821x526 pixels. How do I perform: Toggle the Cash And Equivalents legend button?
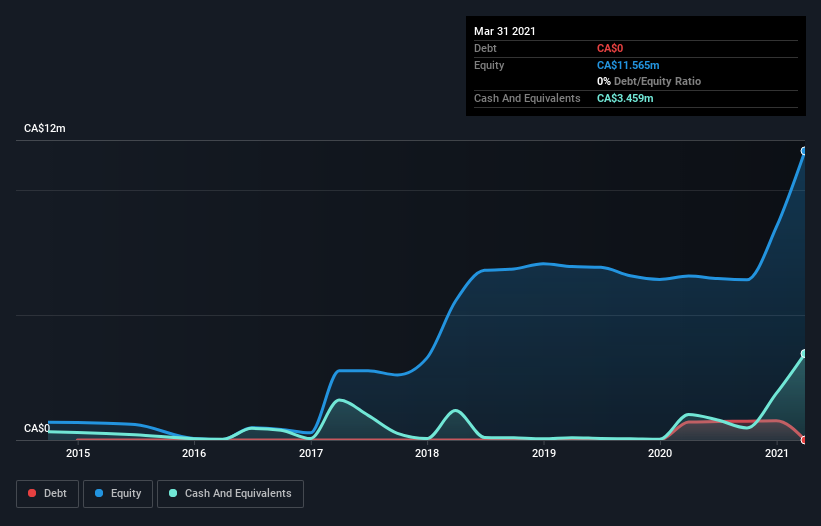(x=230, y=494)
